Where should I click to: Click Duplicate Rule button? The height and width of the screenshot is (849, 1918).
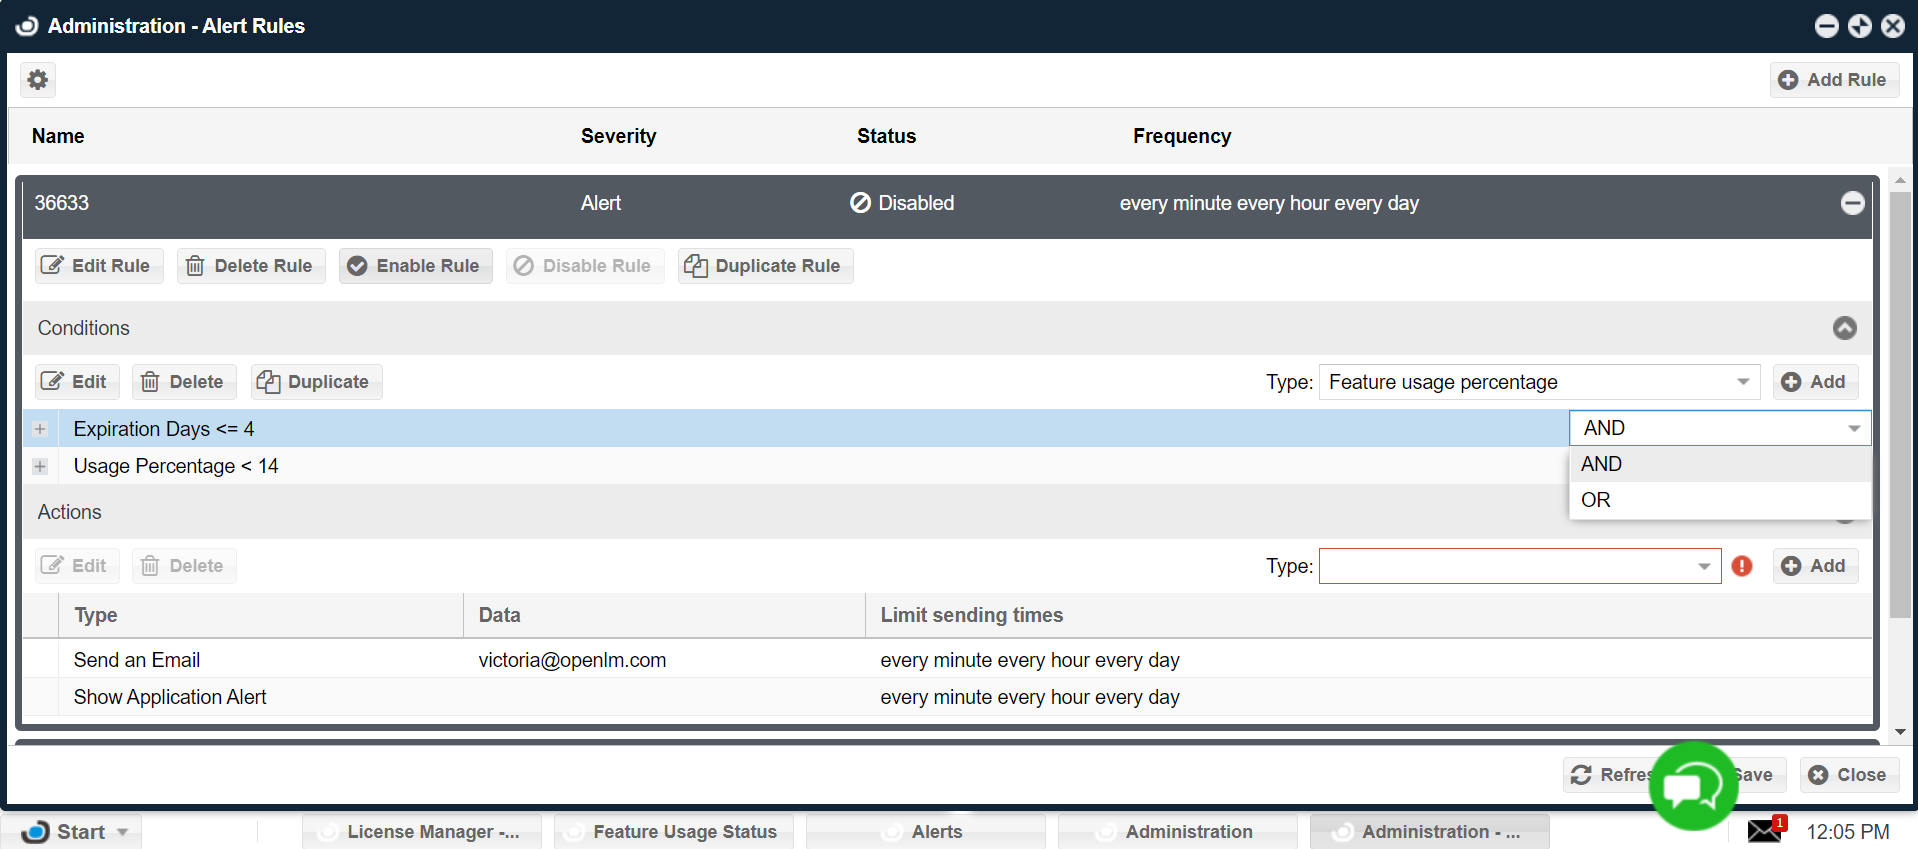click(x=765, y=266)
